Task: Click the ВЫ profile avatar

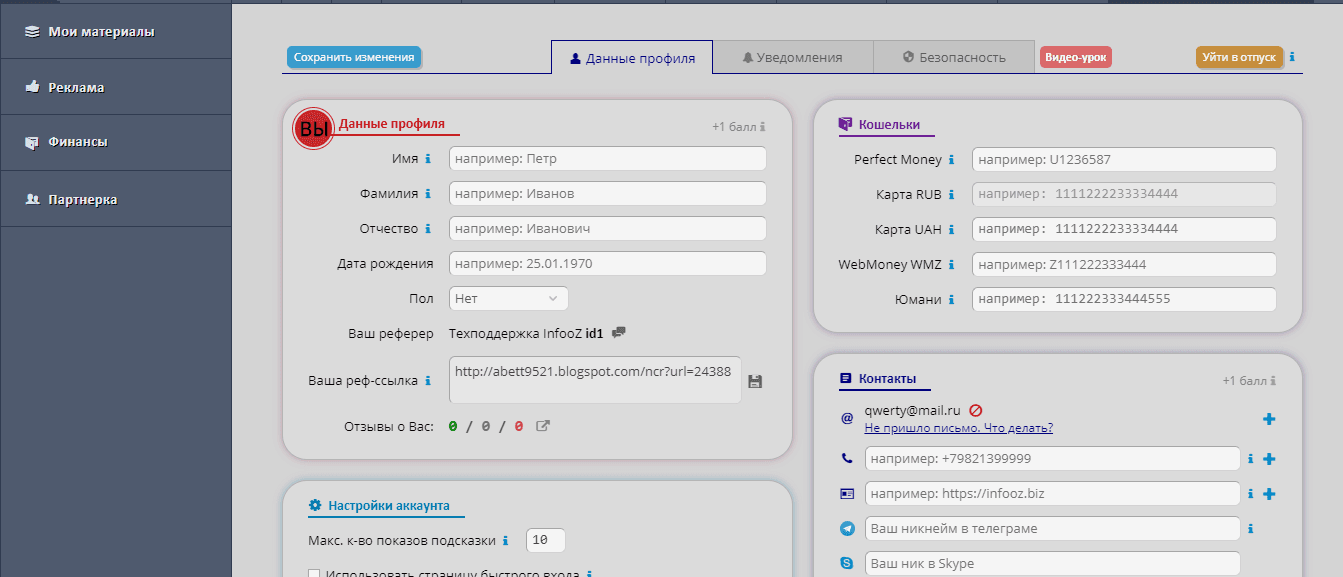Action: (x=313, y=129)
